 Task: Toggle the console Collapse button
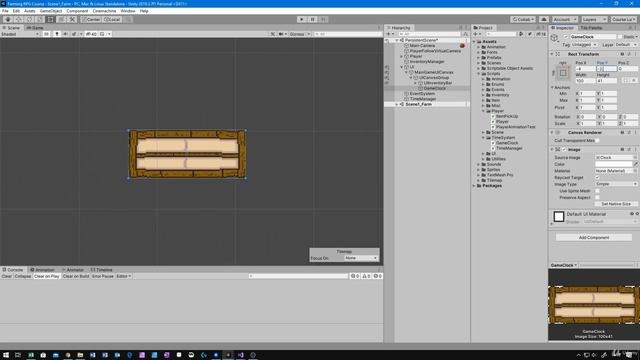22,276
